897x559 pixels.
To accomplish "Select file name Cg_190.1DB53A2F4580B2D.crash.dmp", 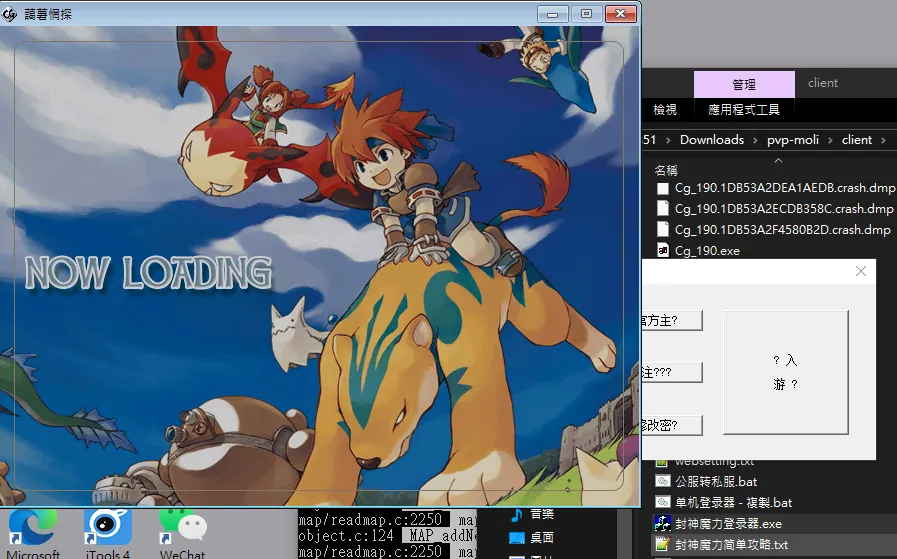I will (x=783, y=229).
